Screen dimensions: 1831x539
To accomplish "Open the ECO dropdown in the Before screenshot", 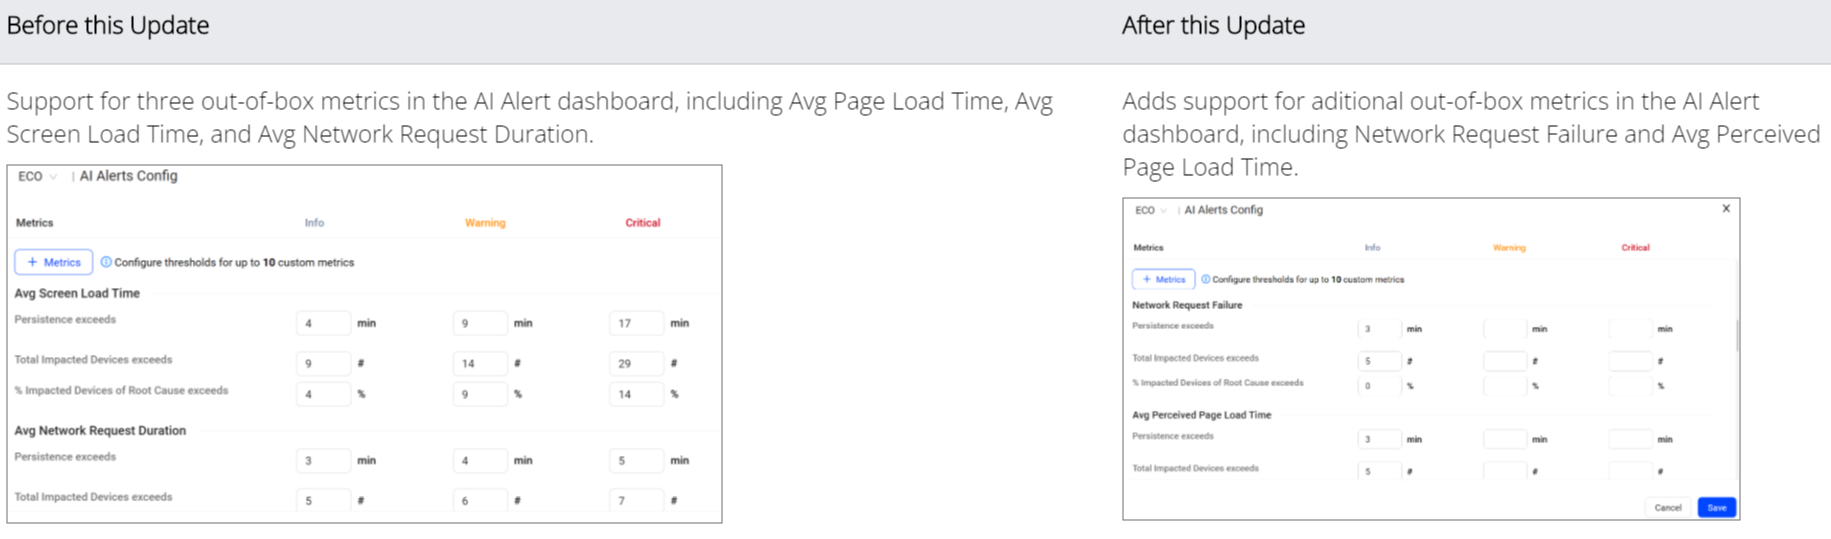I will tap(38, 176).
